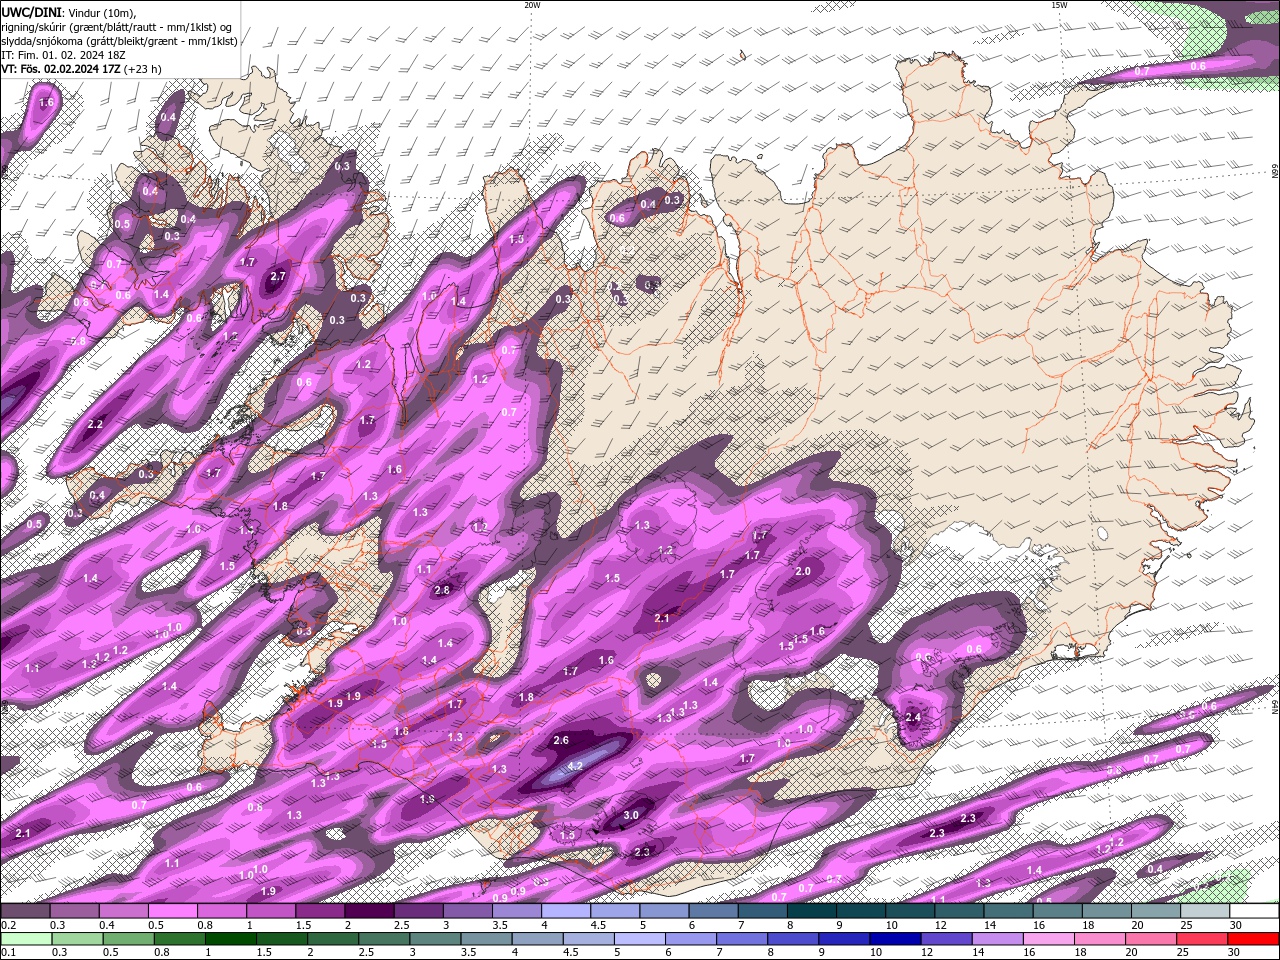Click the 20W longitude label
Image resolution: width=1280 pixels, height=960 pixels.
(x=532, y=5)
